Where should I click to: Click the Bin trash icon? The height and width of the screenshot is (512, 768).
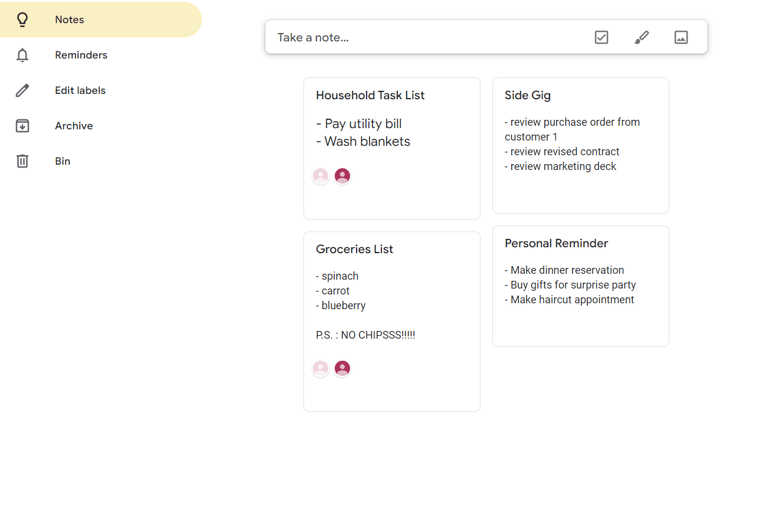(22, 161)
